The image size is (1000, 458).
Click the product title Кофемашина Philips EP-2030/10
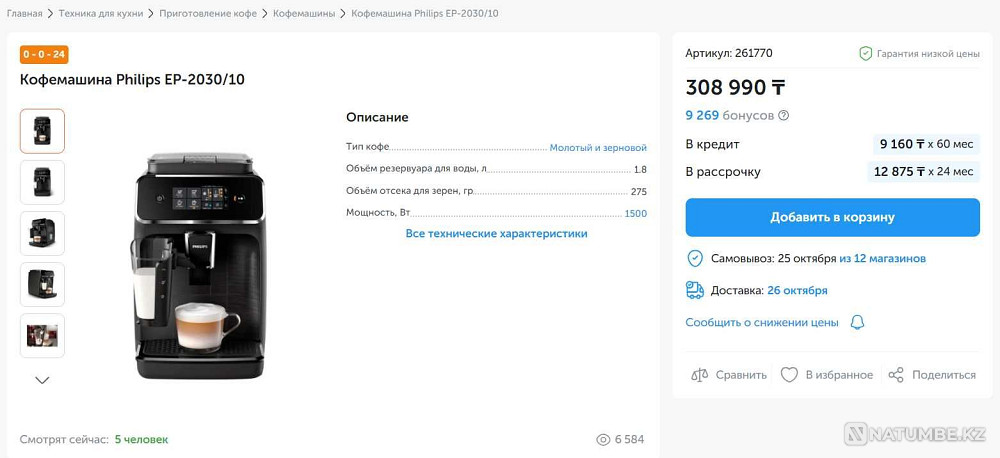pyautogui.click(x=133, y=80)
